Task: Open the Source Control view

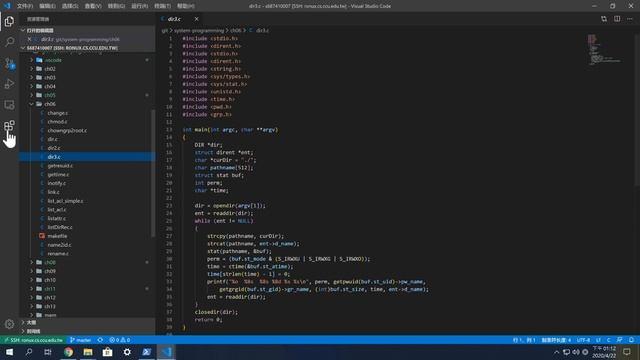Action: (9, 63)
